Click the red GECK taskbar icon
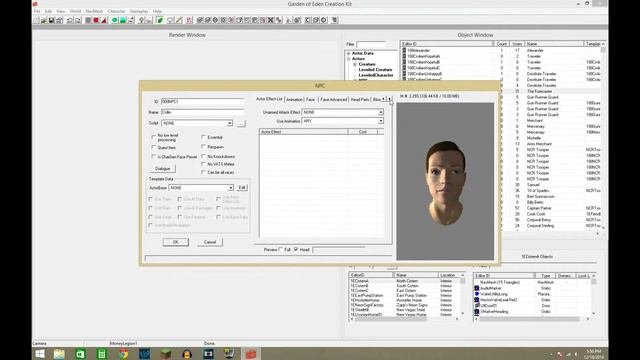 (x=251, y=354)
